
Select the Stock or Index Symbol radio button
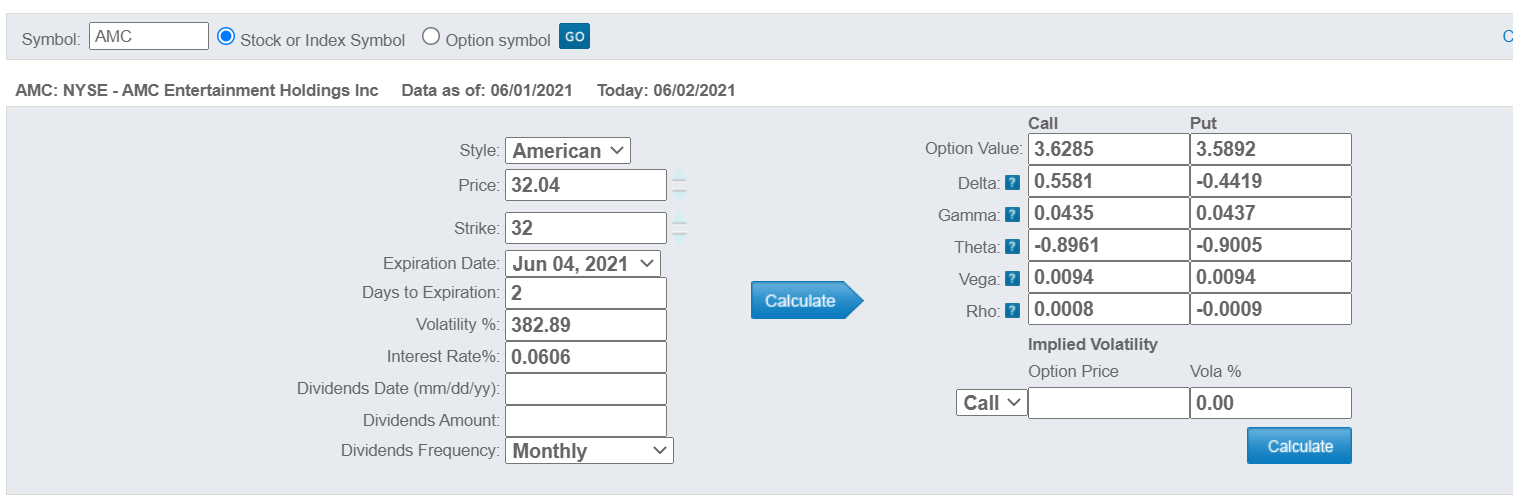(x=225, y=38)
